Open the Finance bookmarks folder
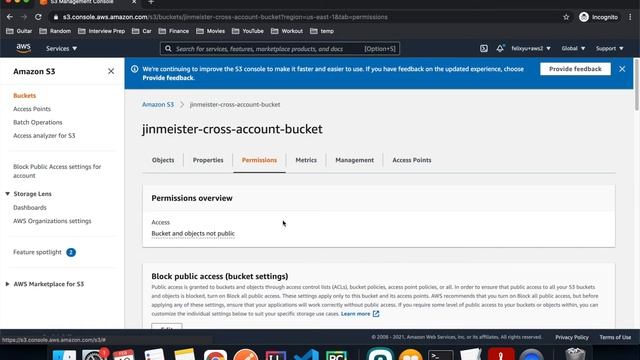The height and width of the screenshot is (360, 640). tap(173, 31)
